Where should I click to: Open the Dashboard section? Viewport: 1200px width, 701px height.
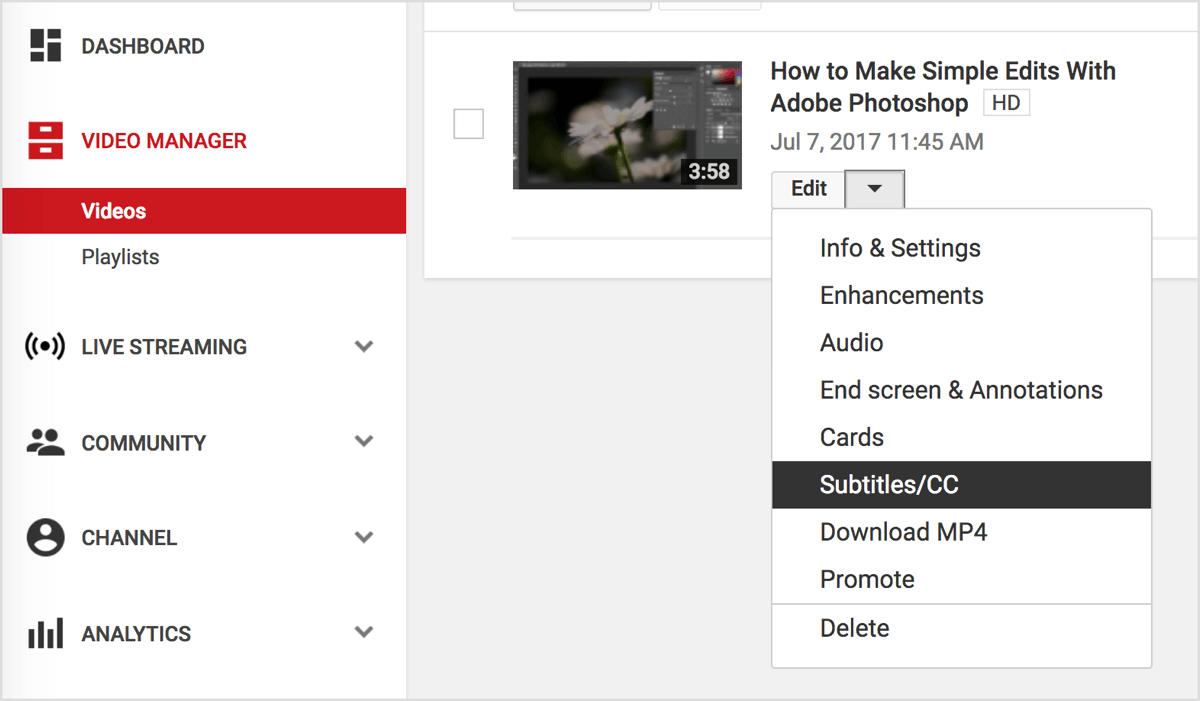click(143, 46)
